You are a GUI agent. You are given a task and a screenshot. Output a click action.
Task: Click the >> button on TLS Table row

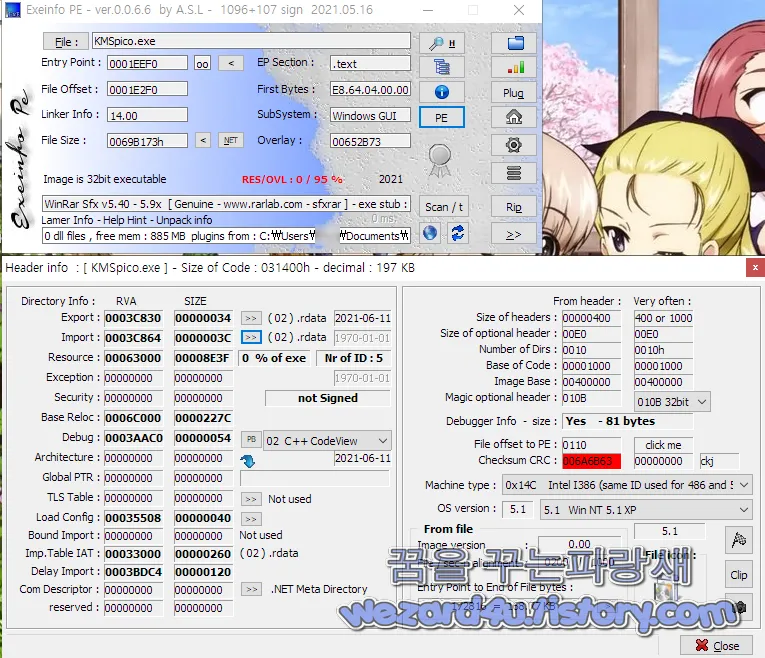(x=251, y=499)
